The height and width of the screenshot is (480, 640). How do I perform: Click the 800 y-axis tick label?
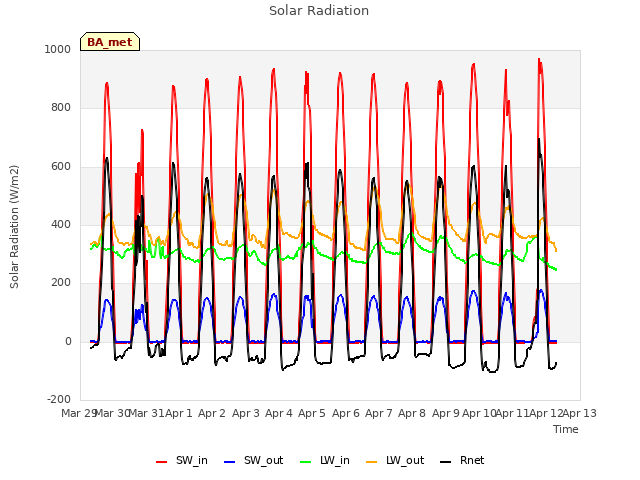pyautogui.click(x=61, y=107)
